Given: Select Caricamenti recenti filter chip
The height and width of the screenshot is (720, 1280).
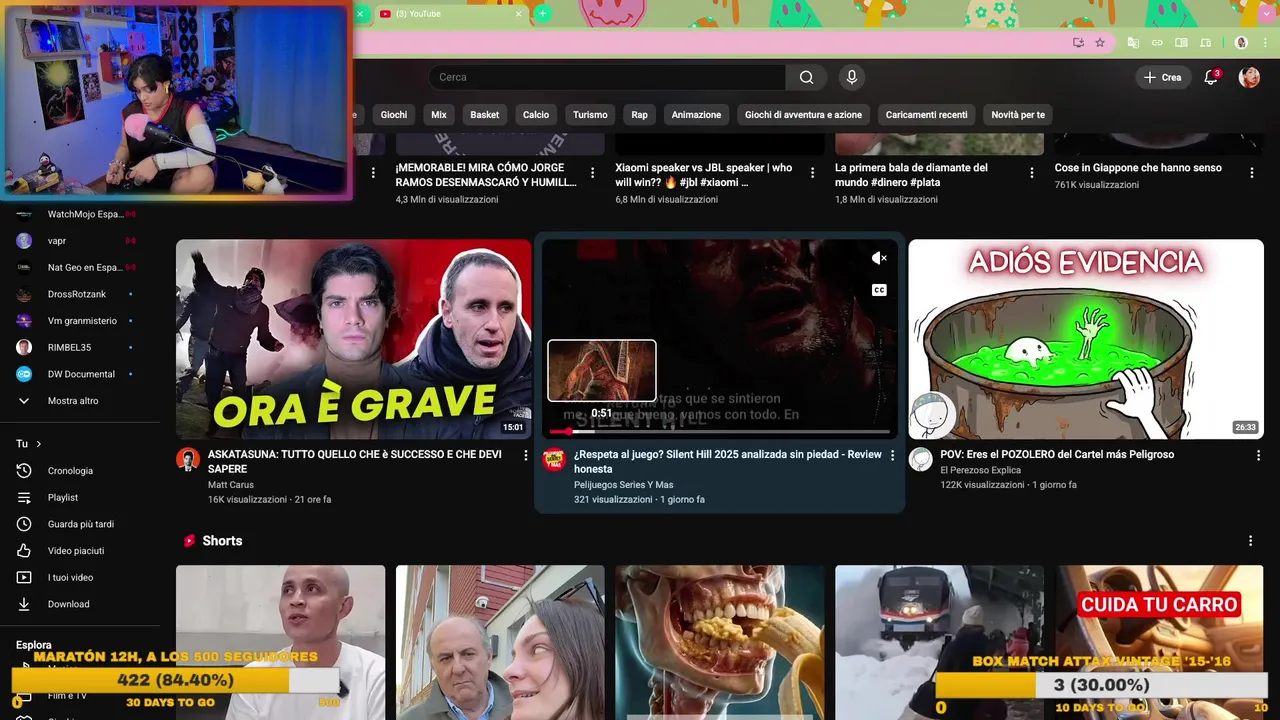Looking at the screenshot, I should pyautogui.click(x=927, y=115).
